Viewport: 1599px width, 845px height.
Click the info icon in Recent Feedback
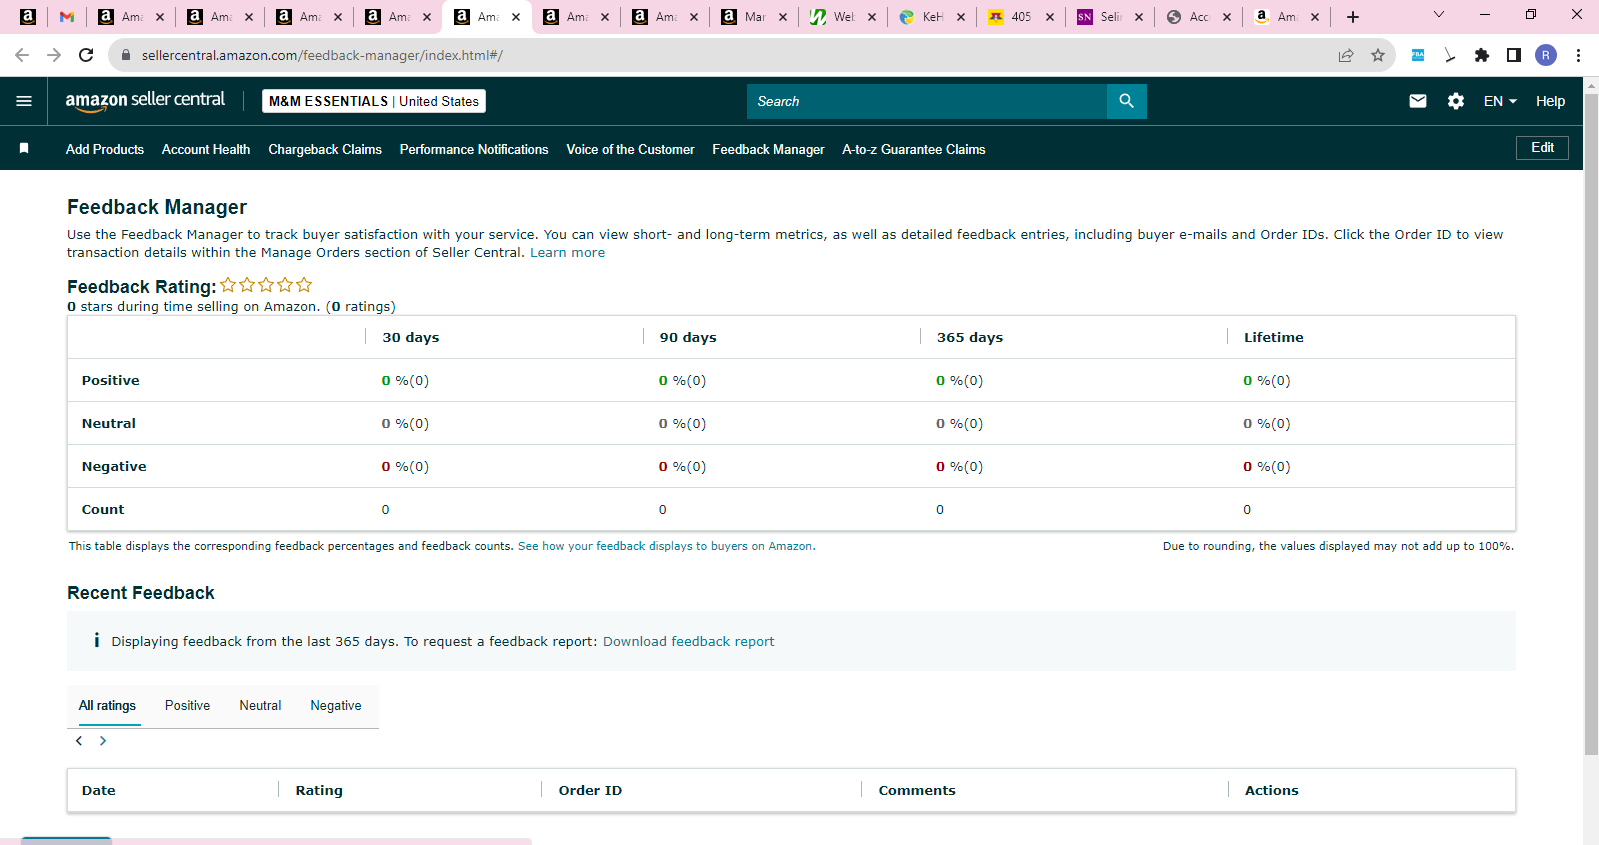[96, 640]
